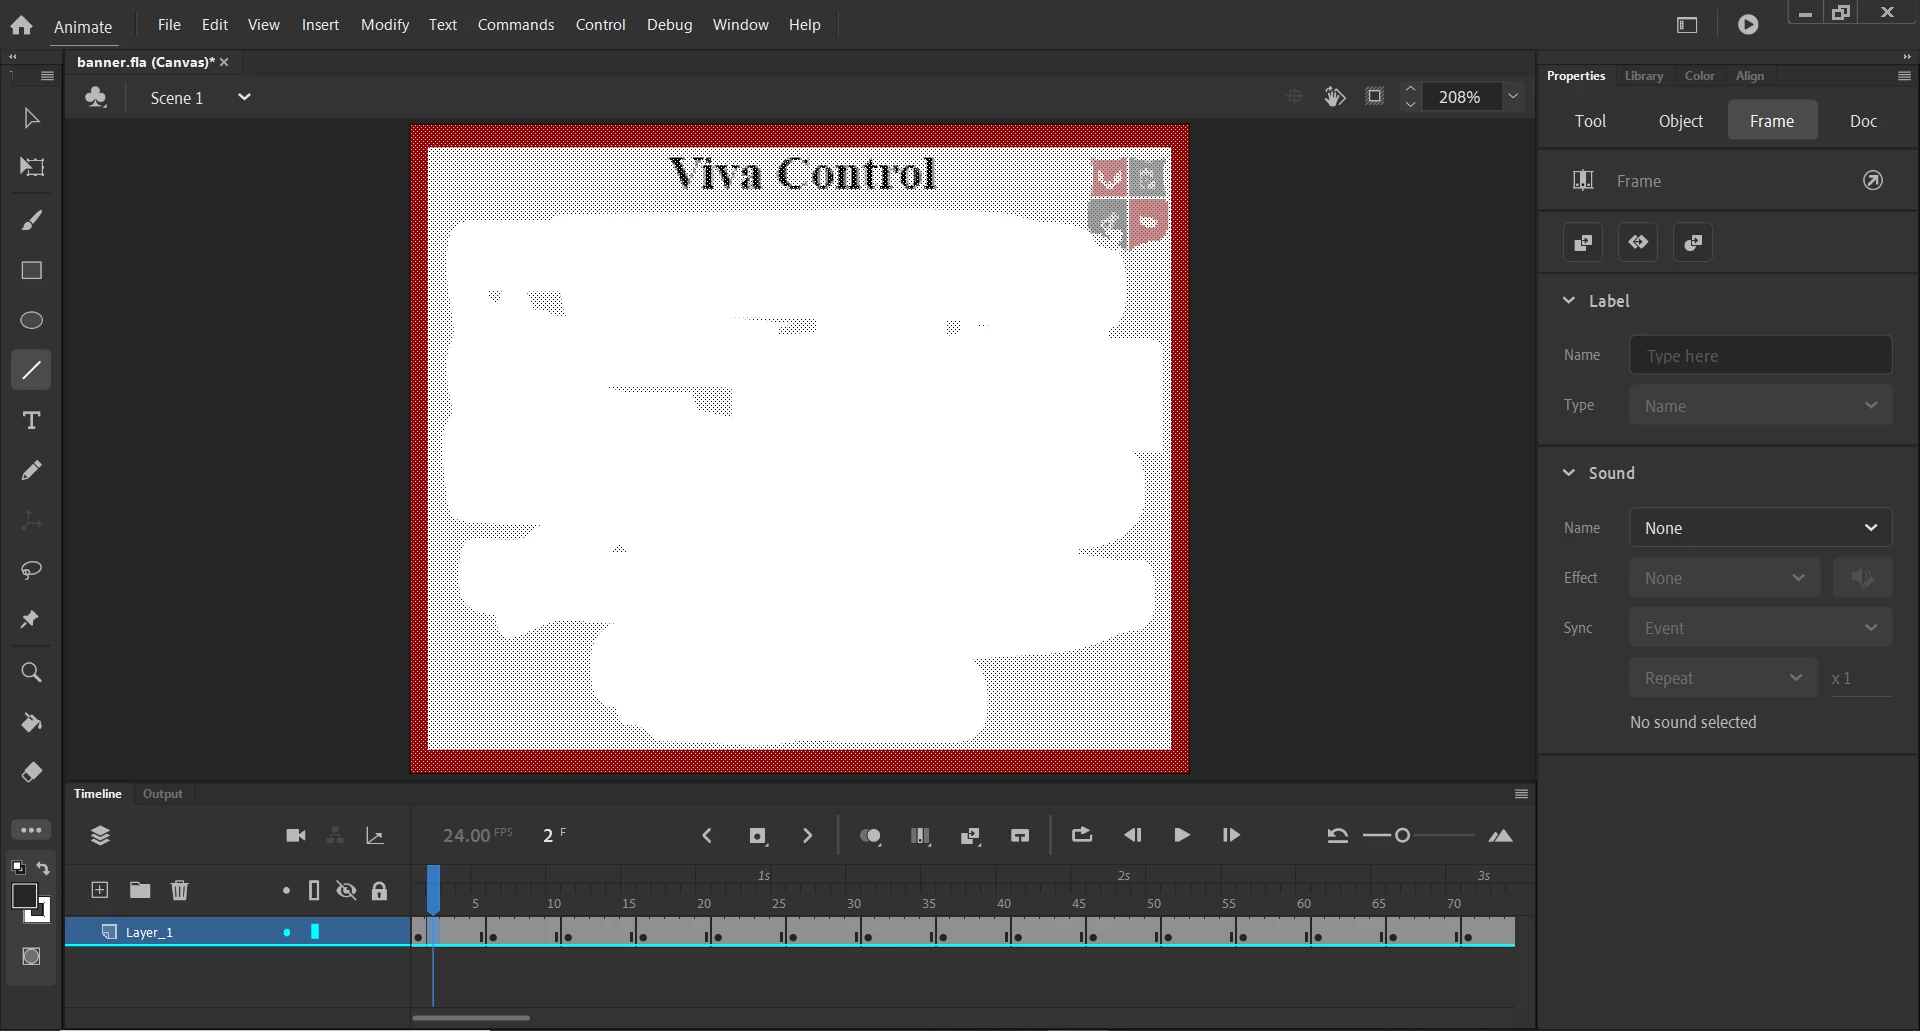Open the Modify menu
1920x1031 pixels.
coord(385,25)
